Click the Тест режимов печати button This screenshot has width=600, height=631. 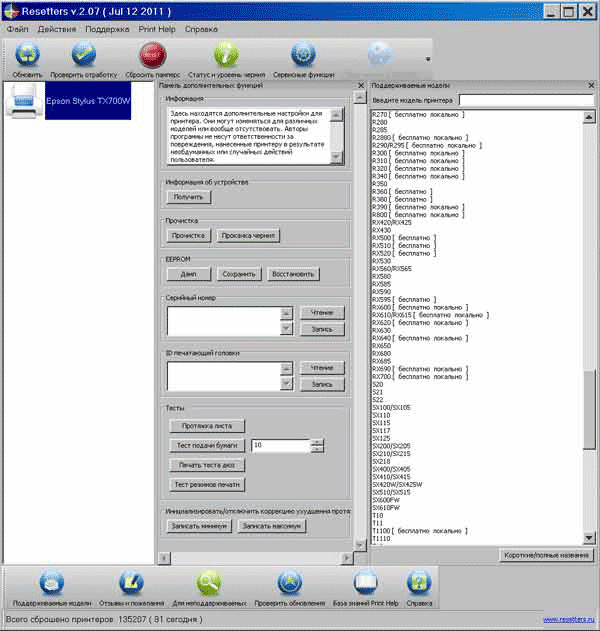pos(207,485)
